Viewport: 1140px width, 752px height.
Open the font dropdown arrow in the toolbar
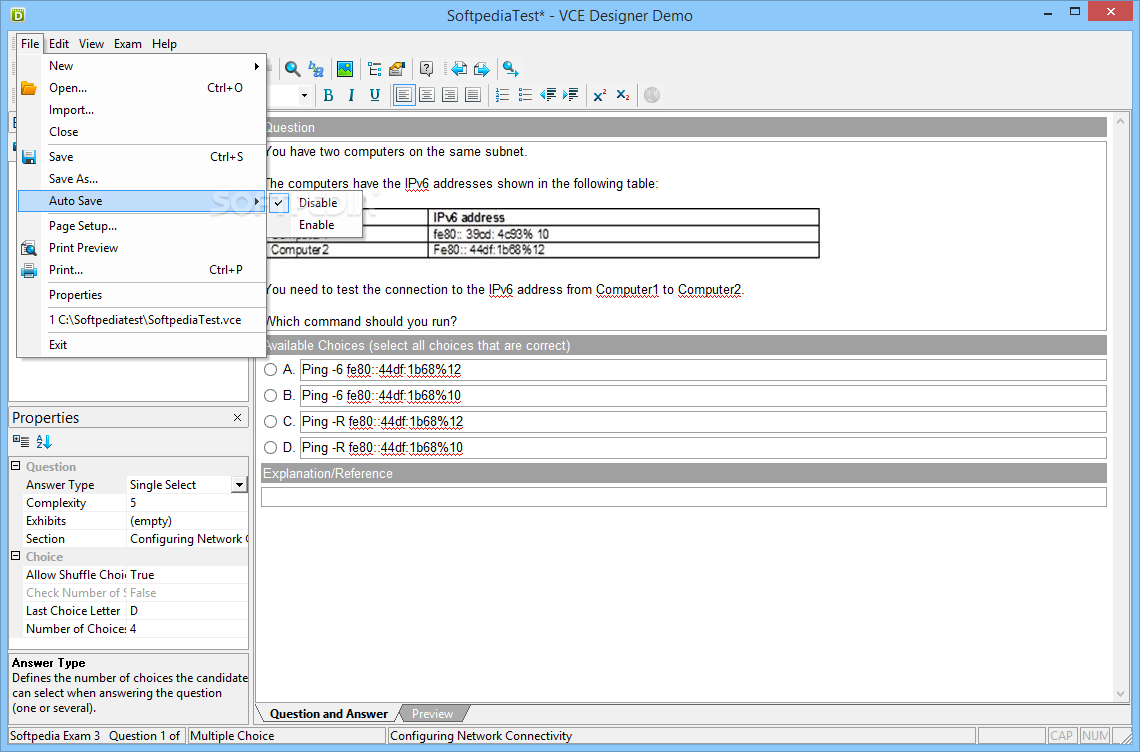click(304, 95)
